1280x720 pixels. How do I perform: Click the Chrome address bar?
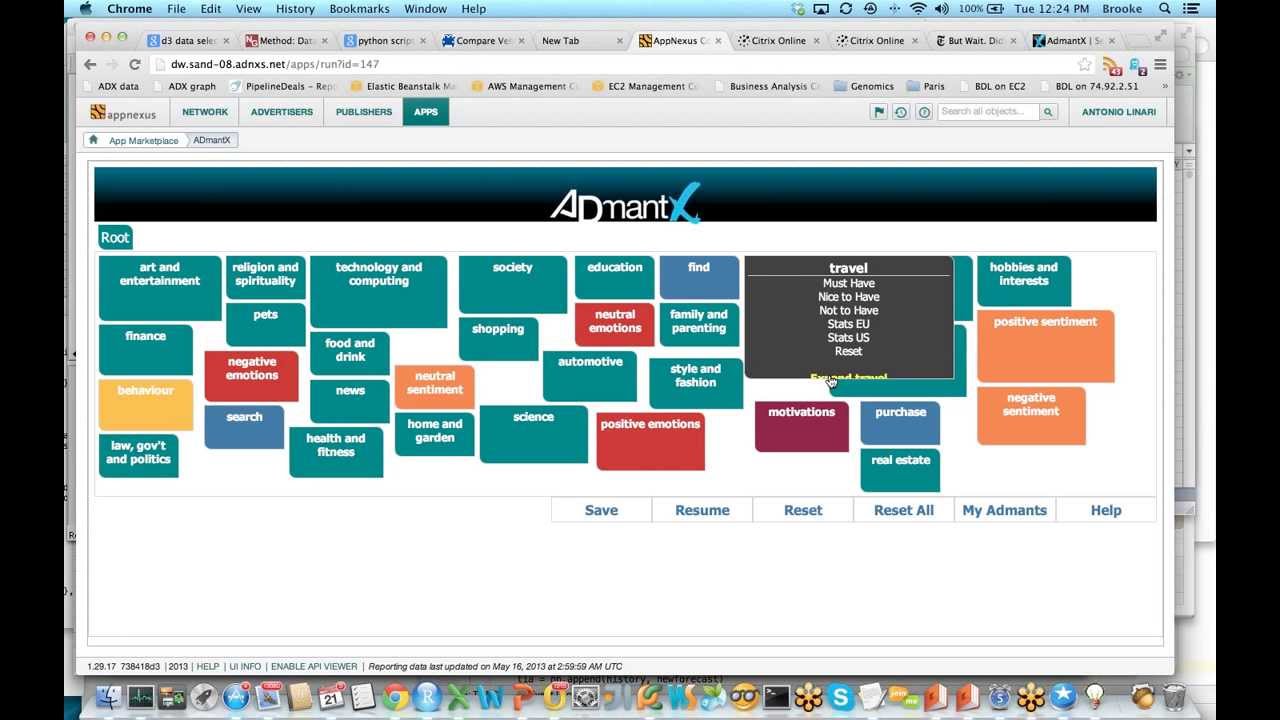620,64
